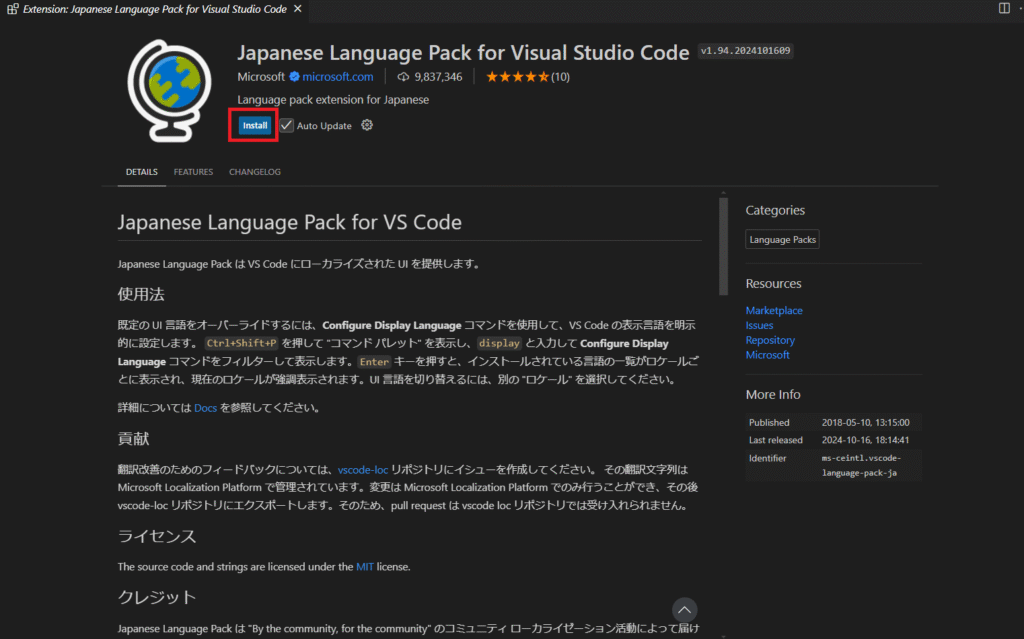The image size is (1024, 639).
Task: Open the extension manage gear icon
Action: [367, 125]
